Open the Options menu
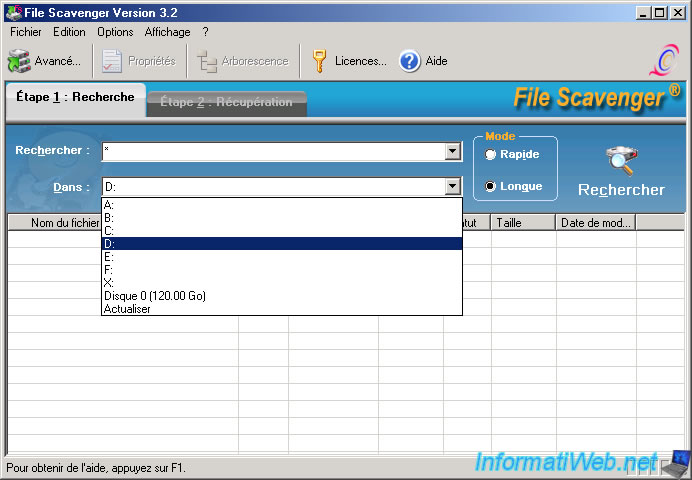This screenshot has width=692, height=480. coord(115,32)
